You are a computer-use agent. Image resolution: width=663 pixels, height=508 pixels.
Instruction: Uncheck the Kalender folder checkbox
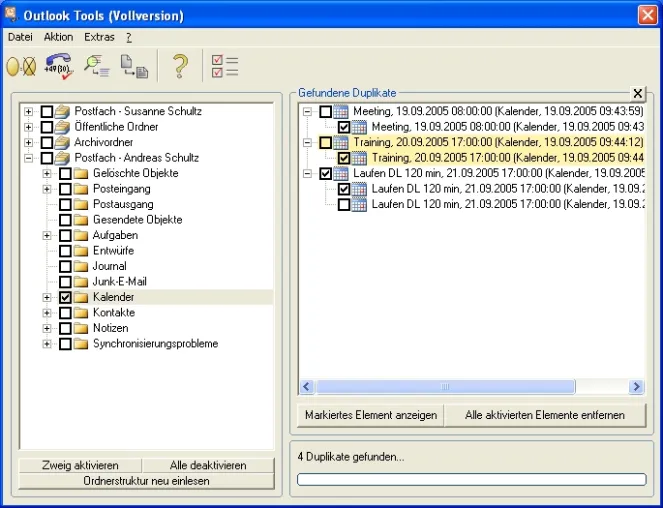coord(65,297)
